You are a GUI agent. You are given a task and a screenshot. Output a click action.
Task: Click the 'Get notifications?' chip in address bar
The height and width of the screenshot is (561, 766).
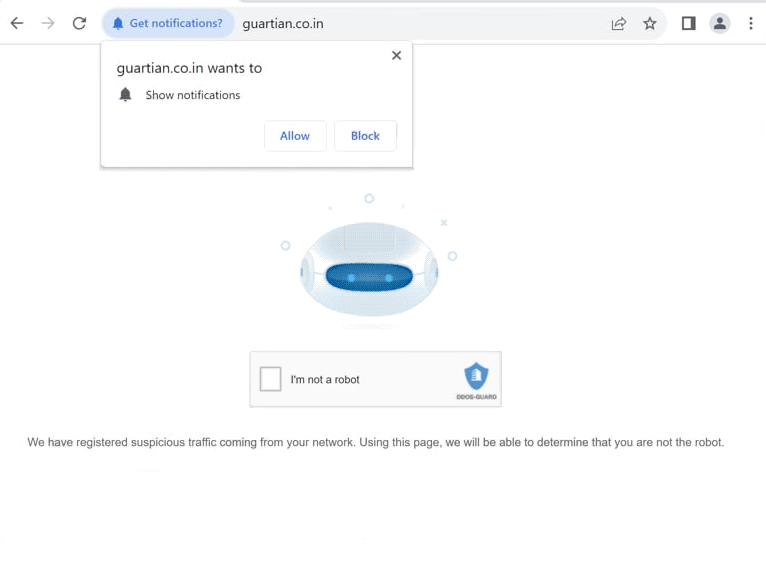coord(168,23)
